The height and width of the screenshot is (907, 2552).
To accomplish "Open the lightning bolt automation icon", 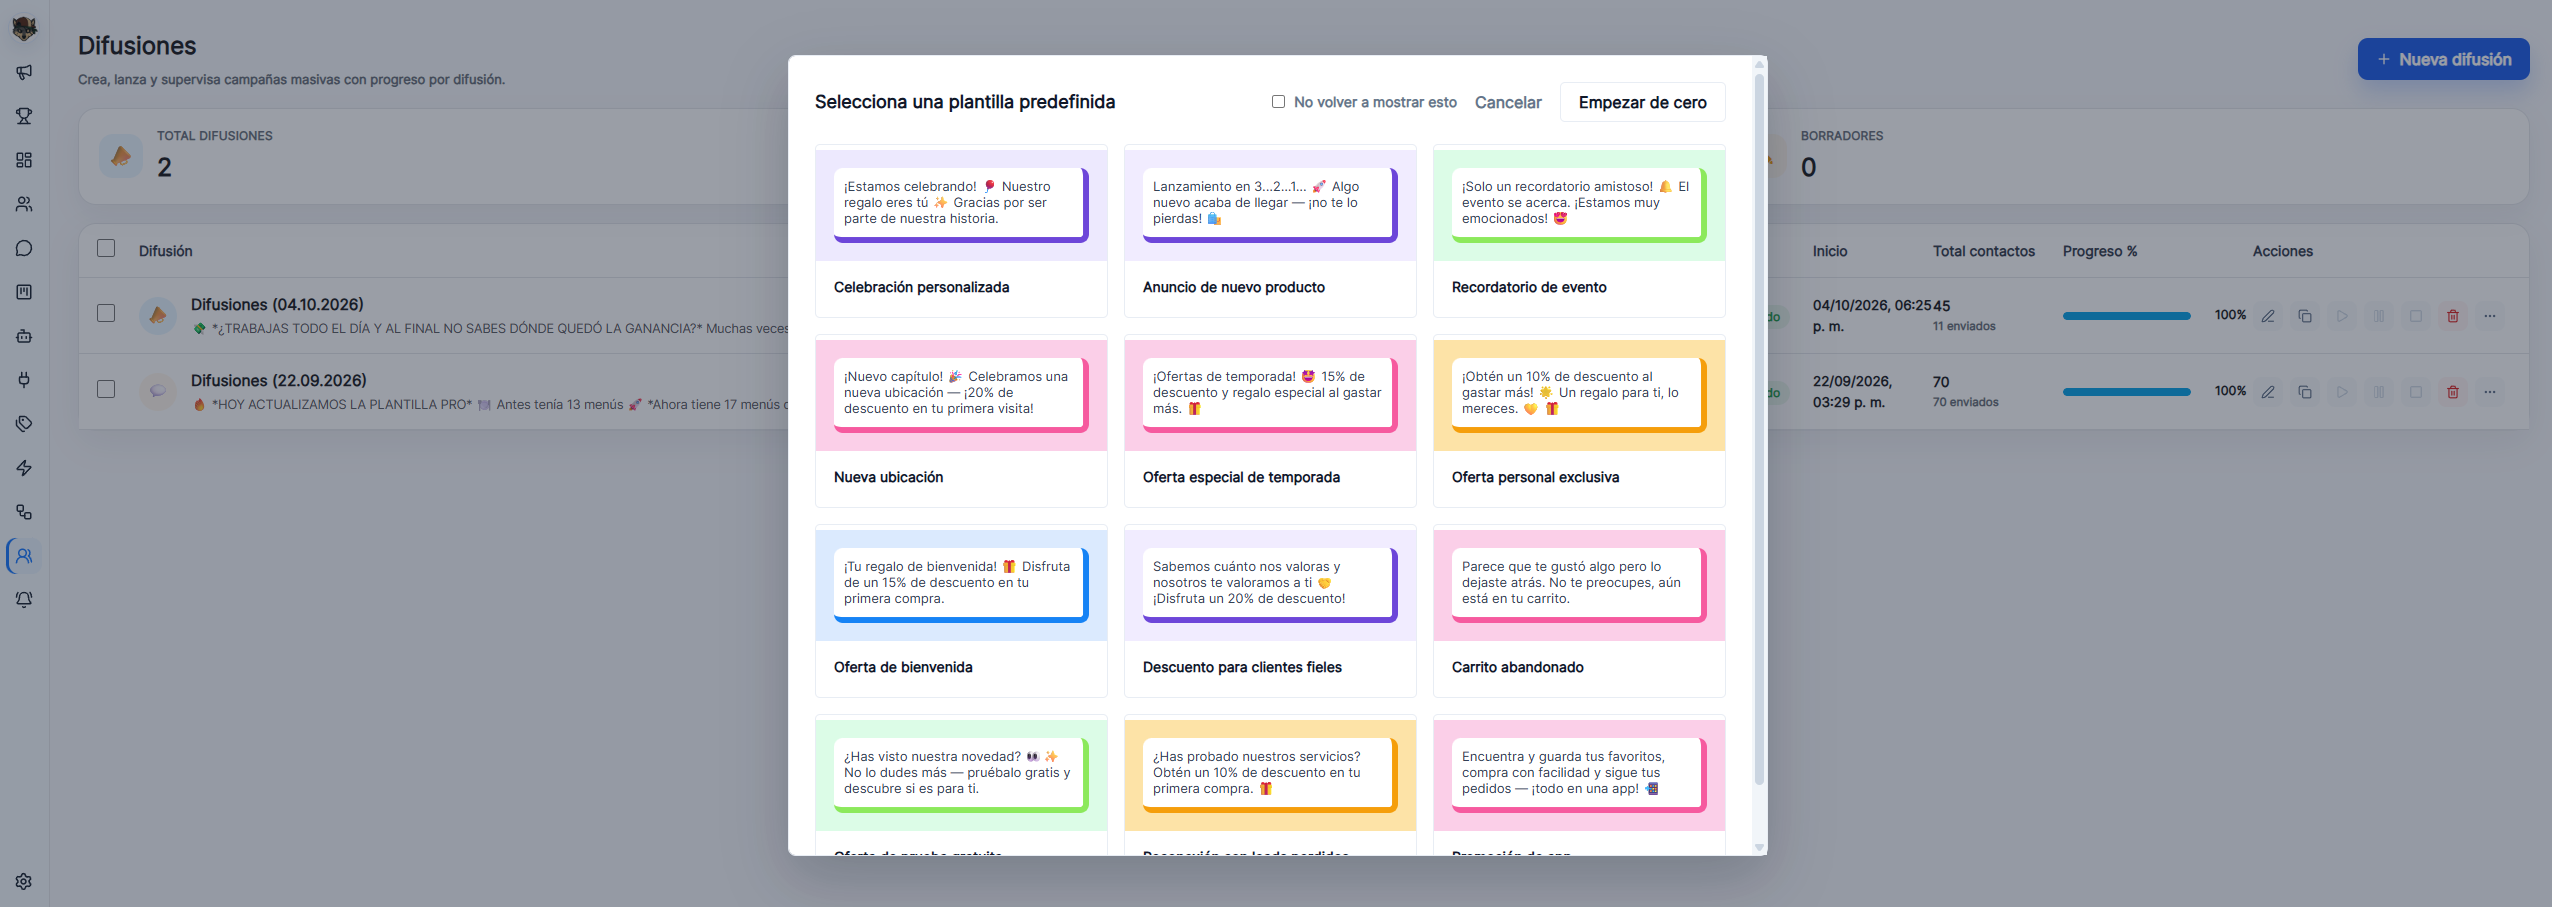I will [x=24, y=468].
